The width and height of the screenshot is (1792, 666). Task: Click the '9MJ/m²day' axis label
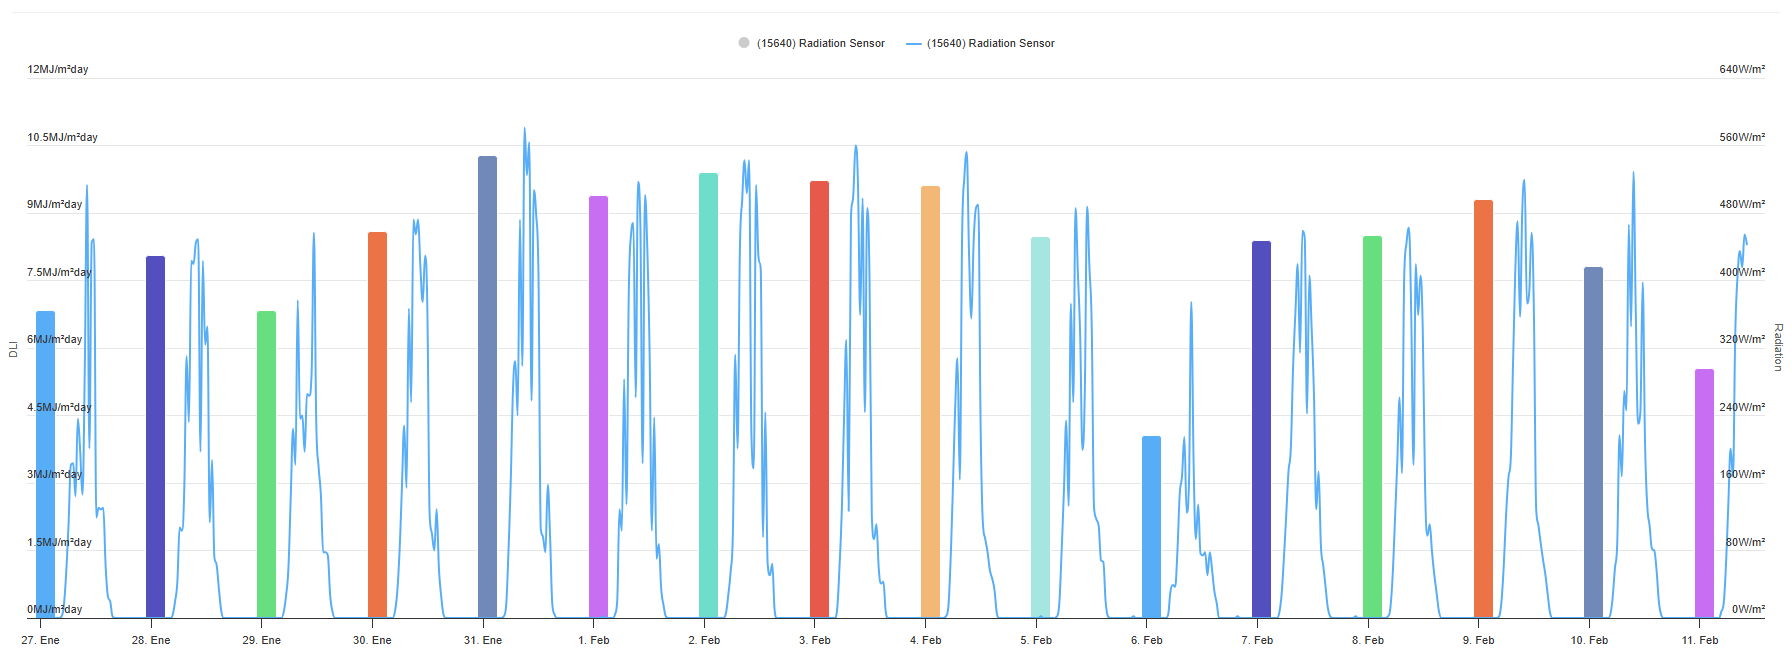coord(55,204)
